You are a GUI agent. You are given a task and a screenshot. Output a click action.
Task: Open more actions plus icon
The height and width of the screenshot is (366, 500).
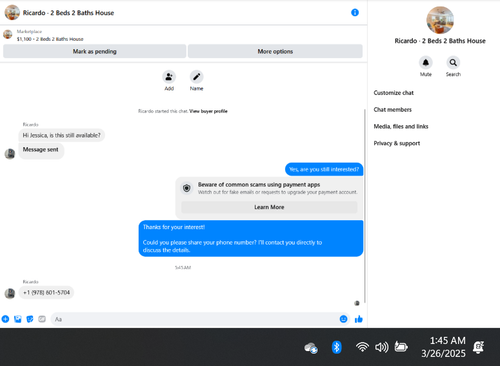5,319
